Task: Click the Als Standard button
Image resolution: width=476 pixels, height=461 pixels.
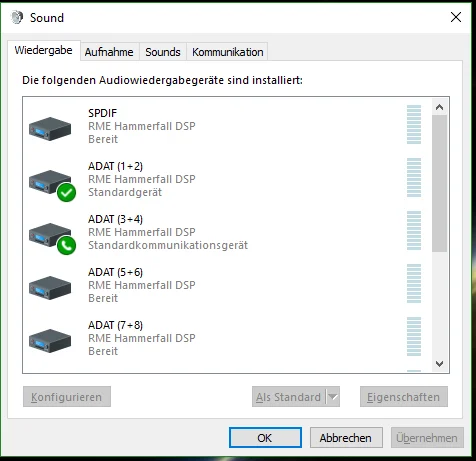Action: (x=289, y=397)
